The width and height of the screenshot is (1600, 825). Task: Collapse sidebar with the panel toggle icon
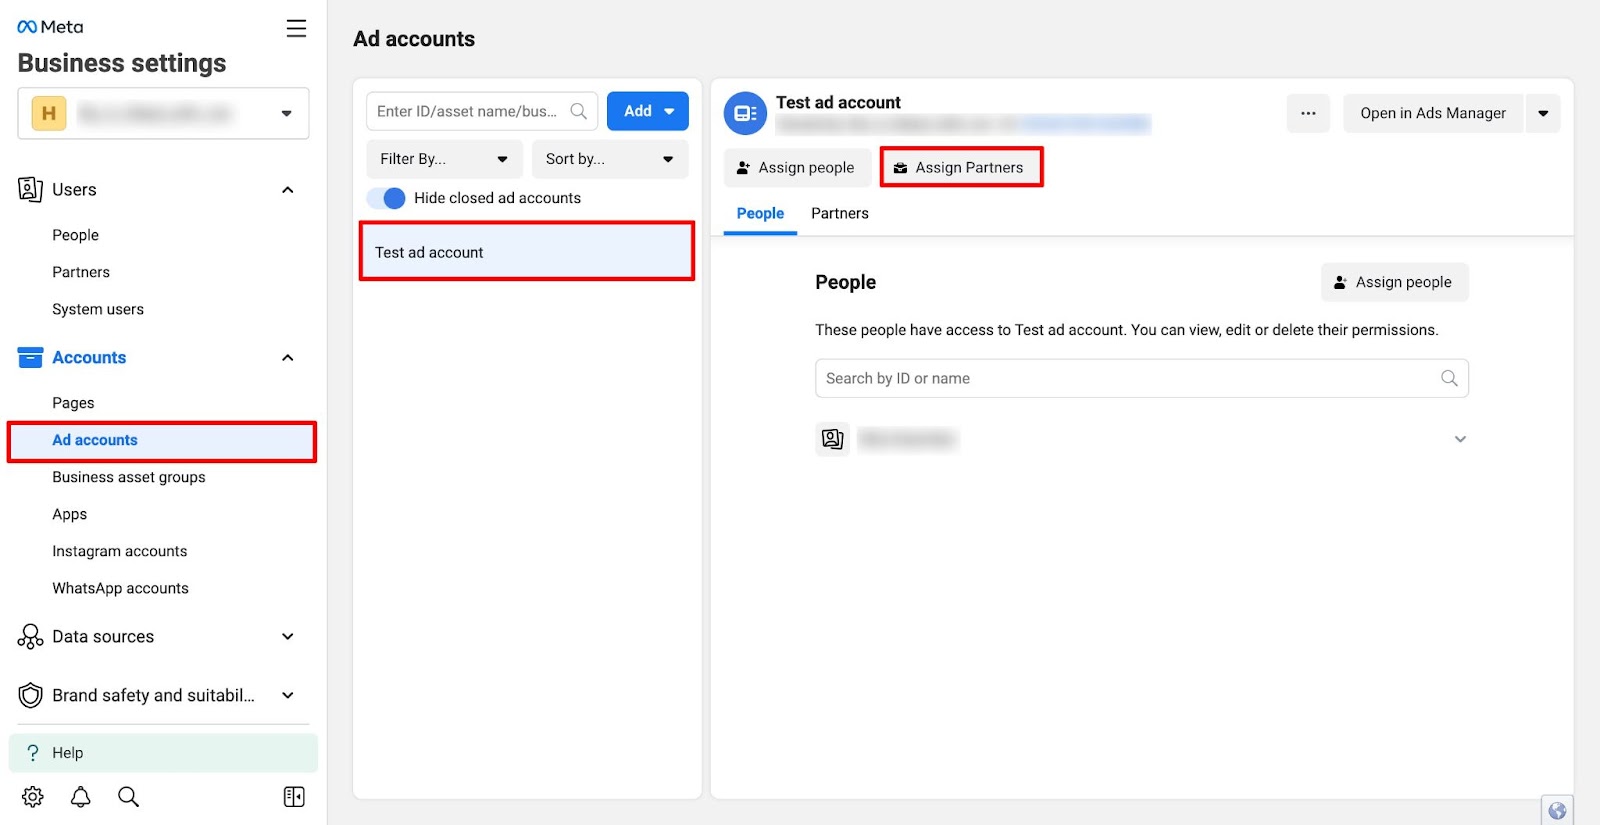coord(294,797)
